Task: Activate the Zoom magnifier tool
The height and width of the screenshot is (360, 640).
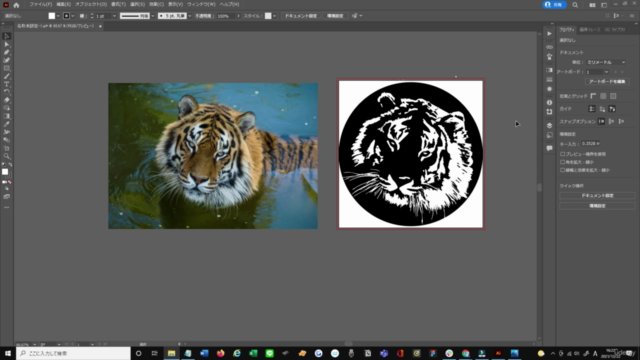Action: [x=7, y=156]
